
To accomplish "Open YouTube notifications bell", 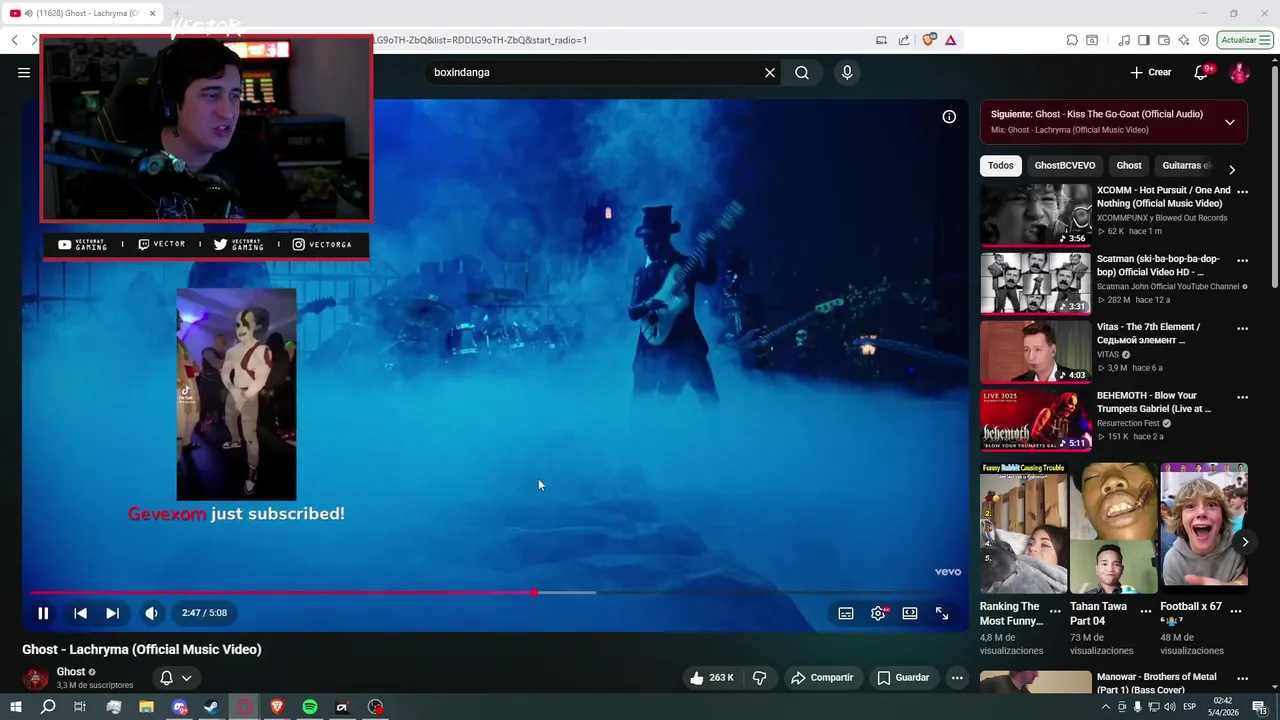I will (x=1202, y=72).
